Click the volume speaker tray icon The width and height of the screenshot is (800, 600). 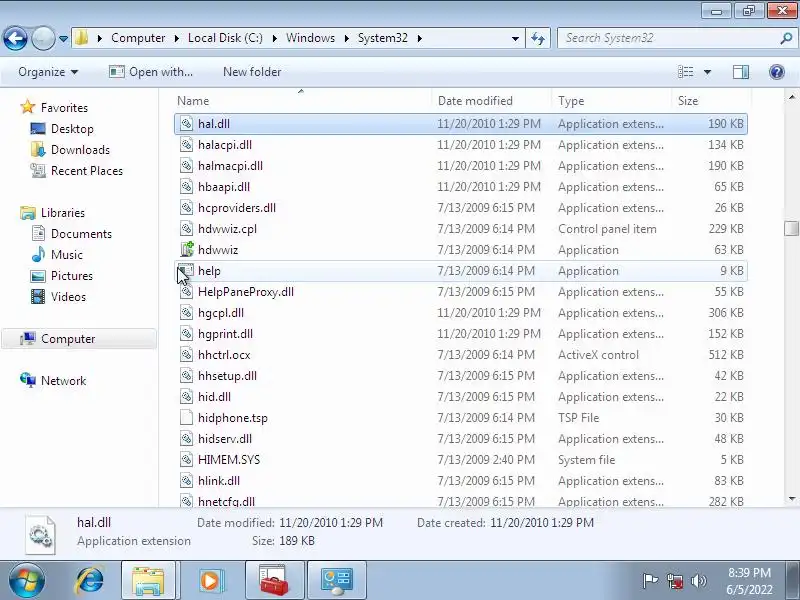698,581
